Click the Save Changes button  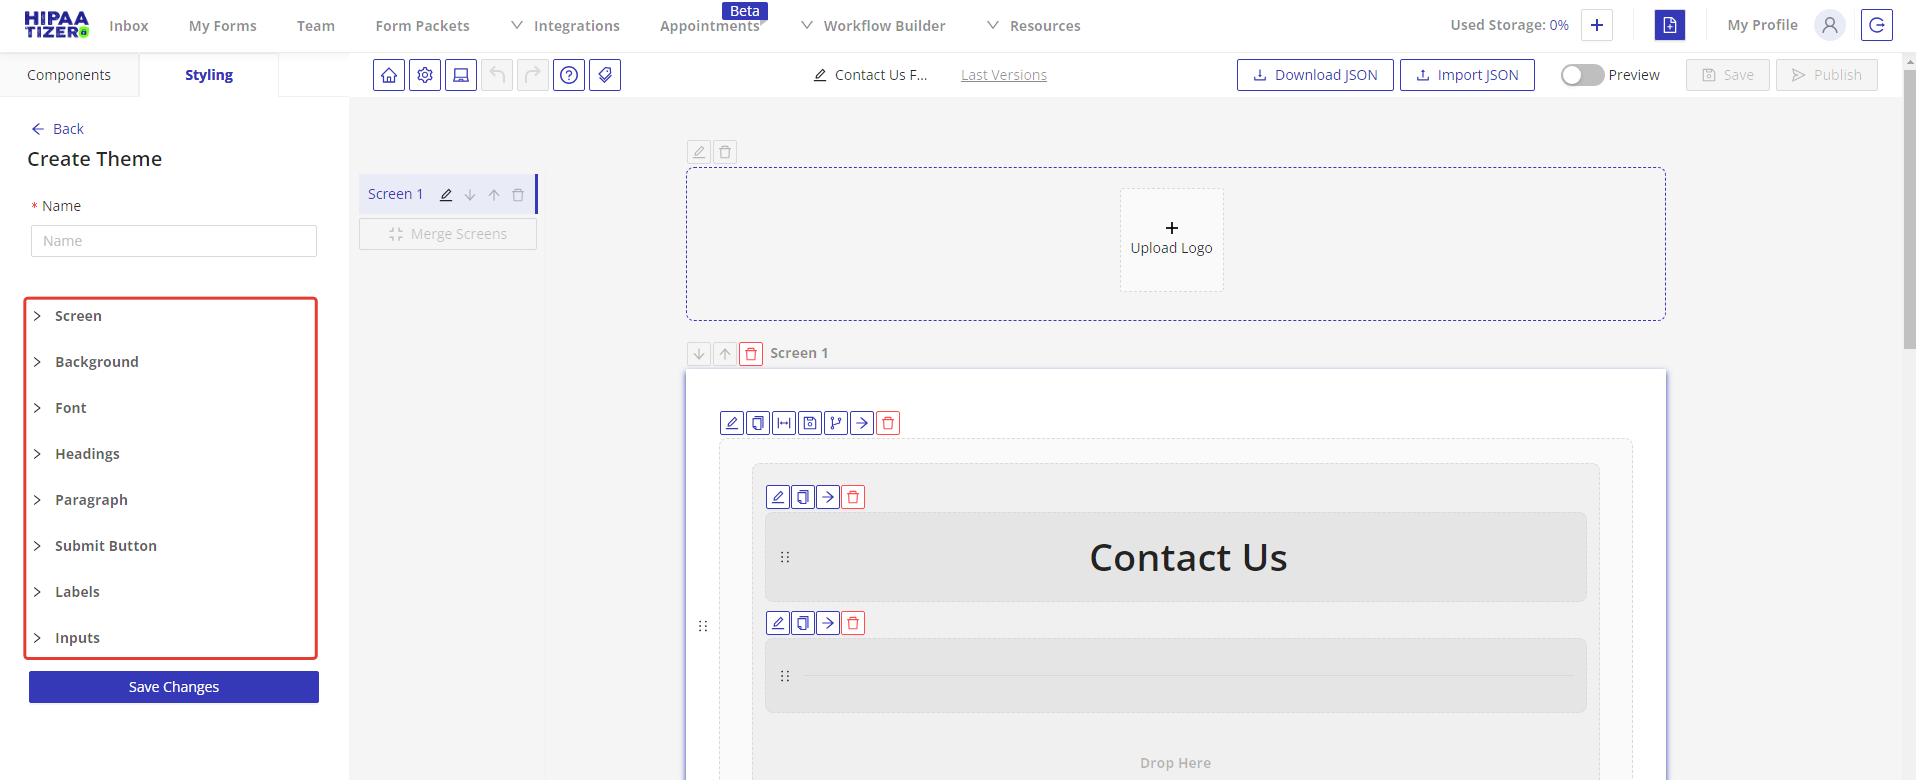pos(174,687)
